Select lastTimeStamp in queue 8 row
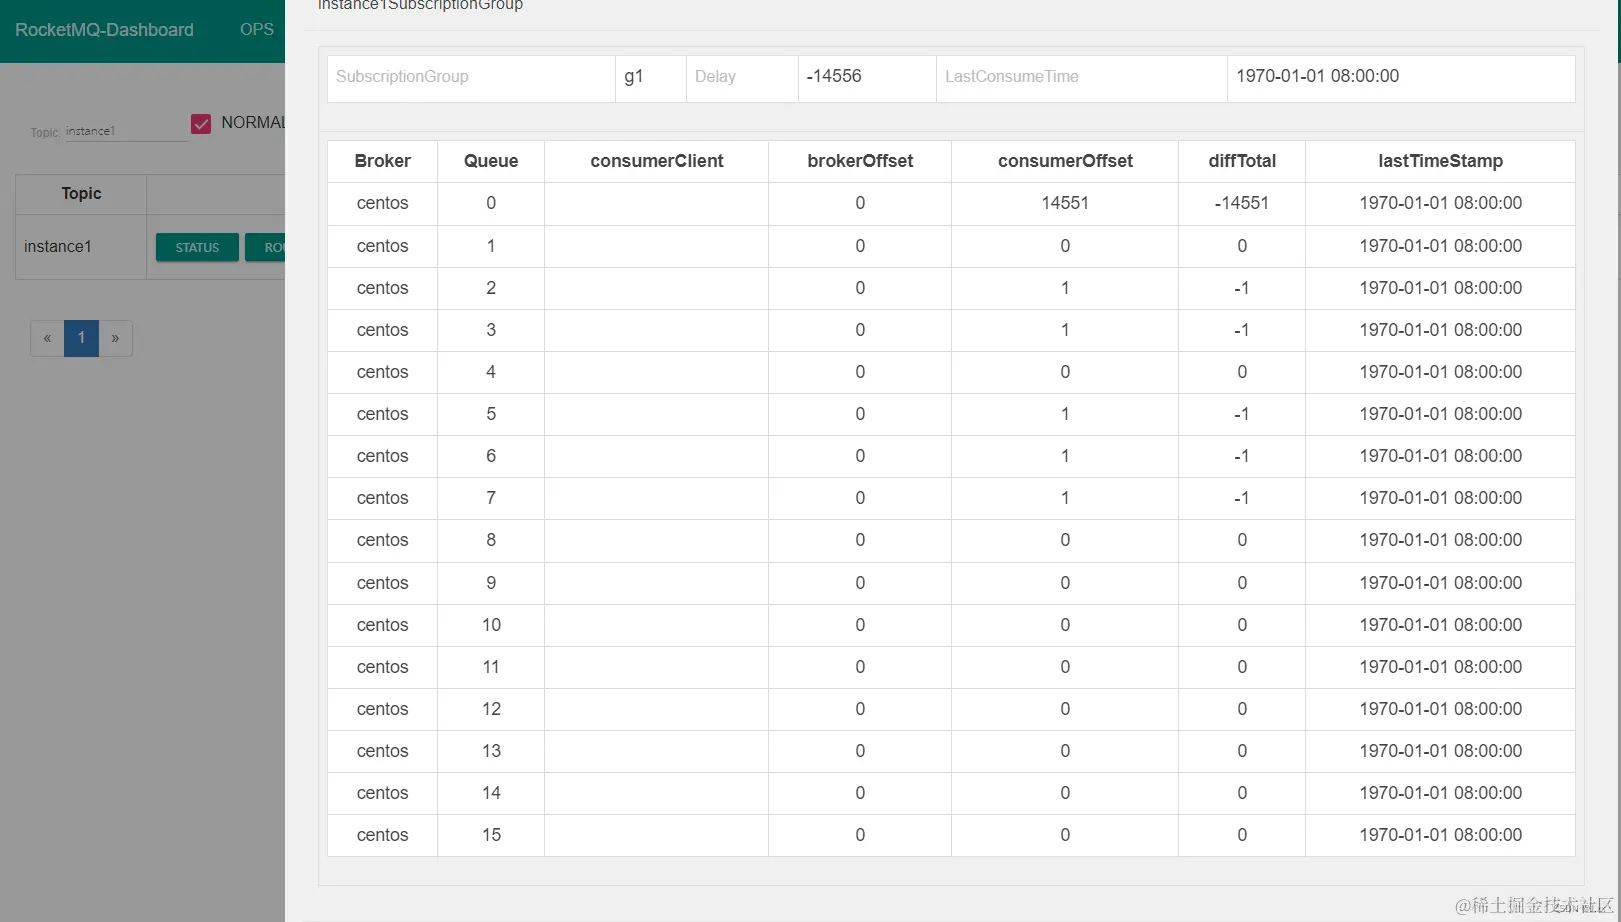 [x=1440, y=540]
